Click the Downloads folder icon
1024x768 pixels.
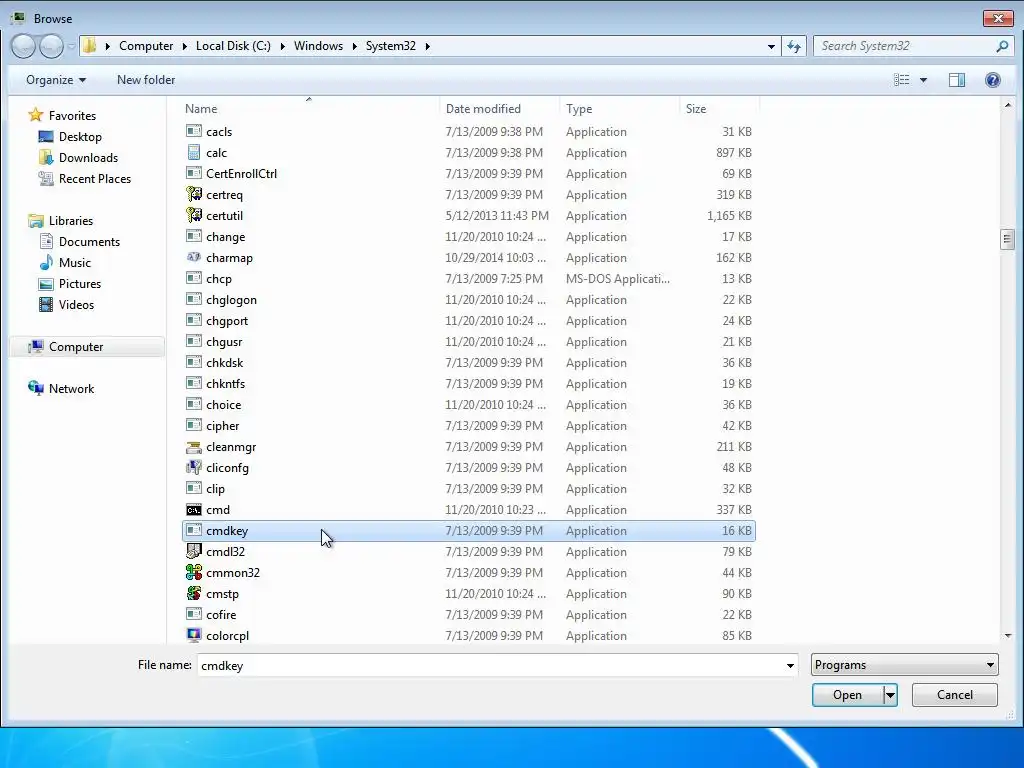click(46, 157)
